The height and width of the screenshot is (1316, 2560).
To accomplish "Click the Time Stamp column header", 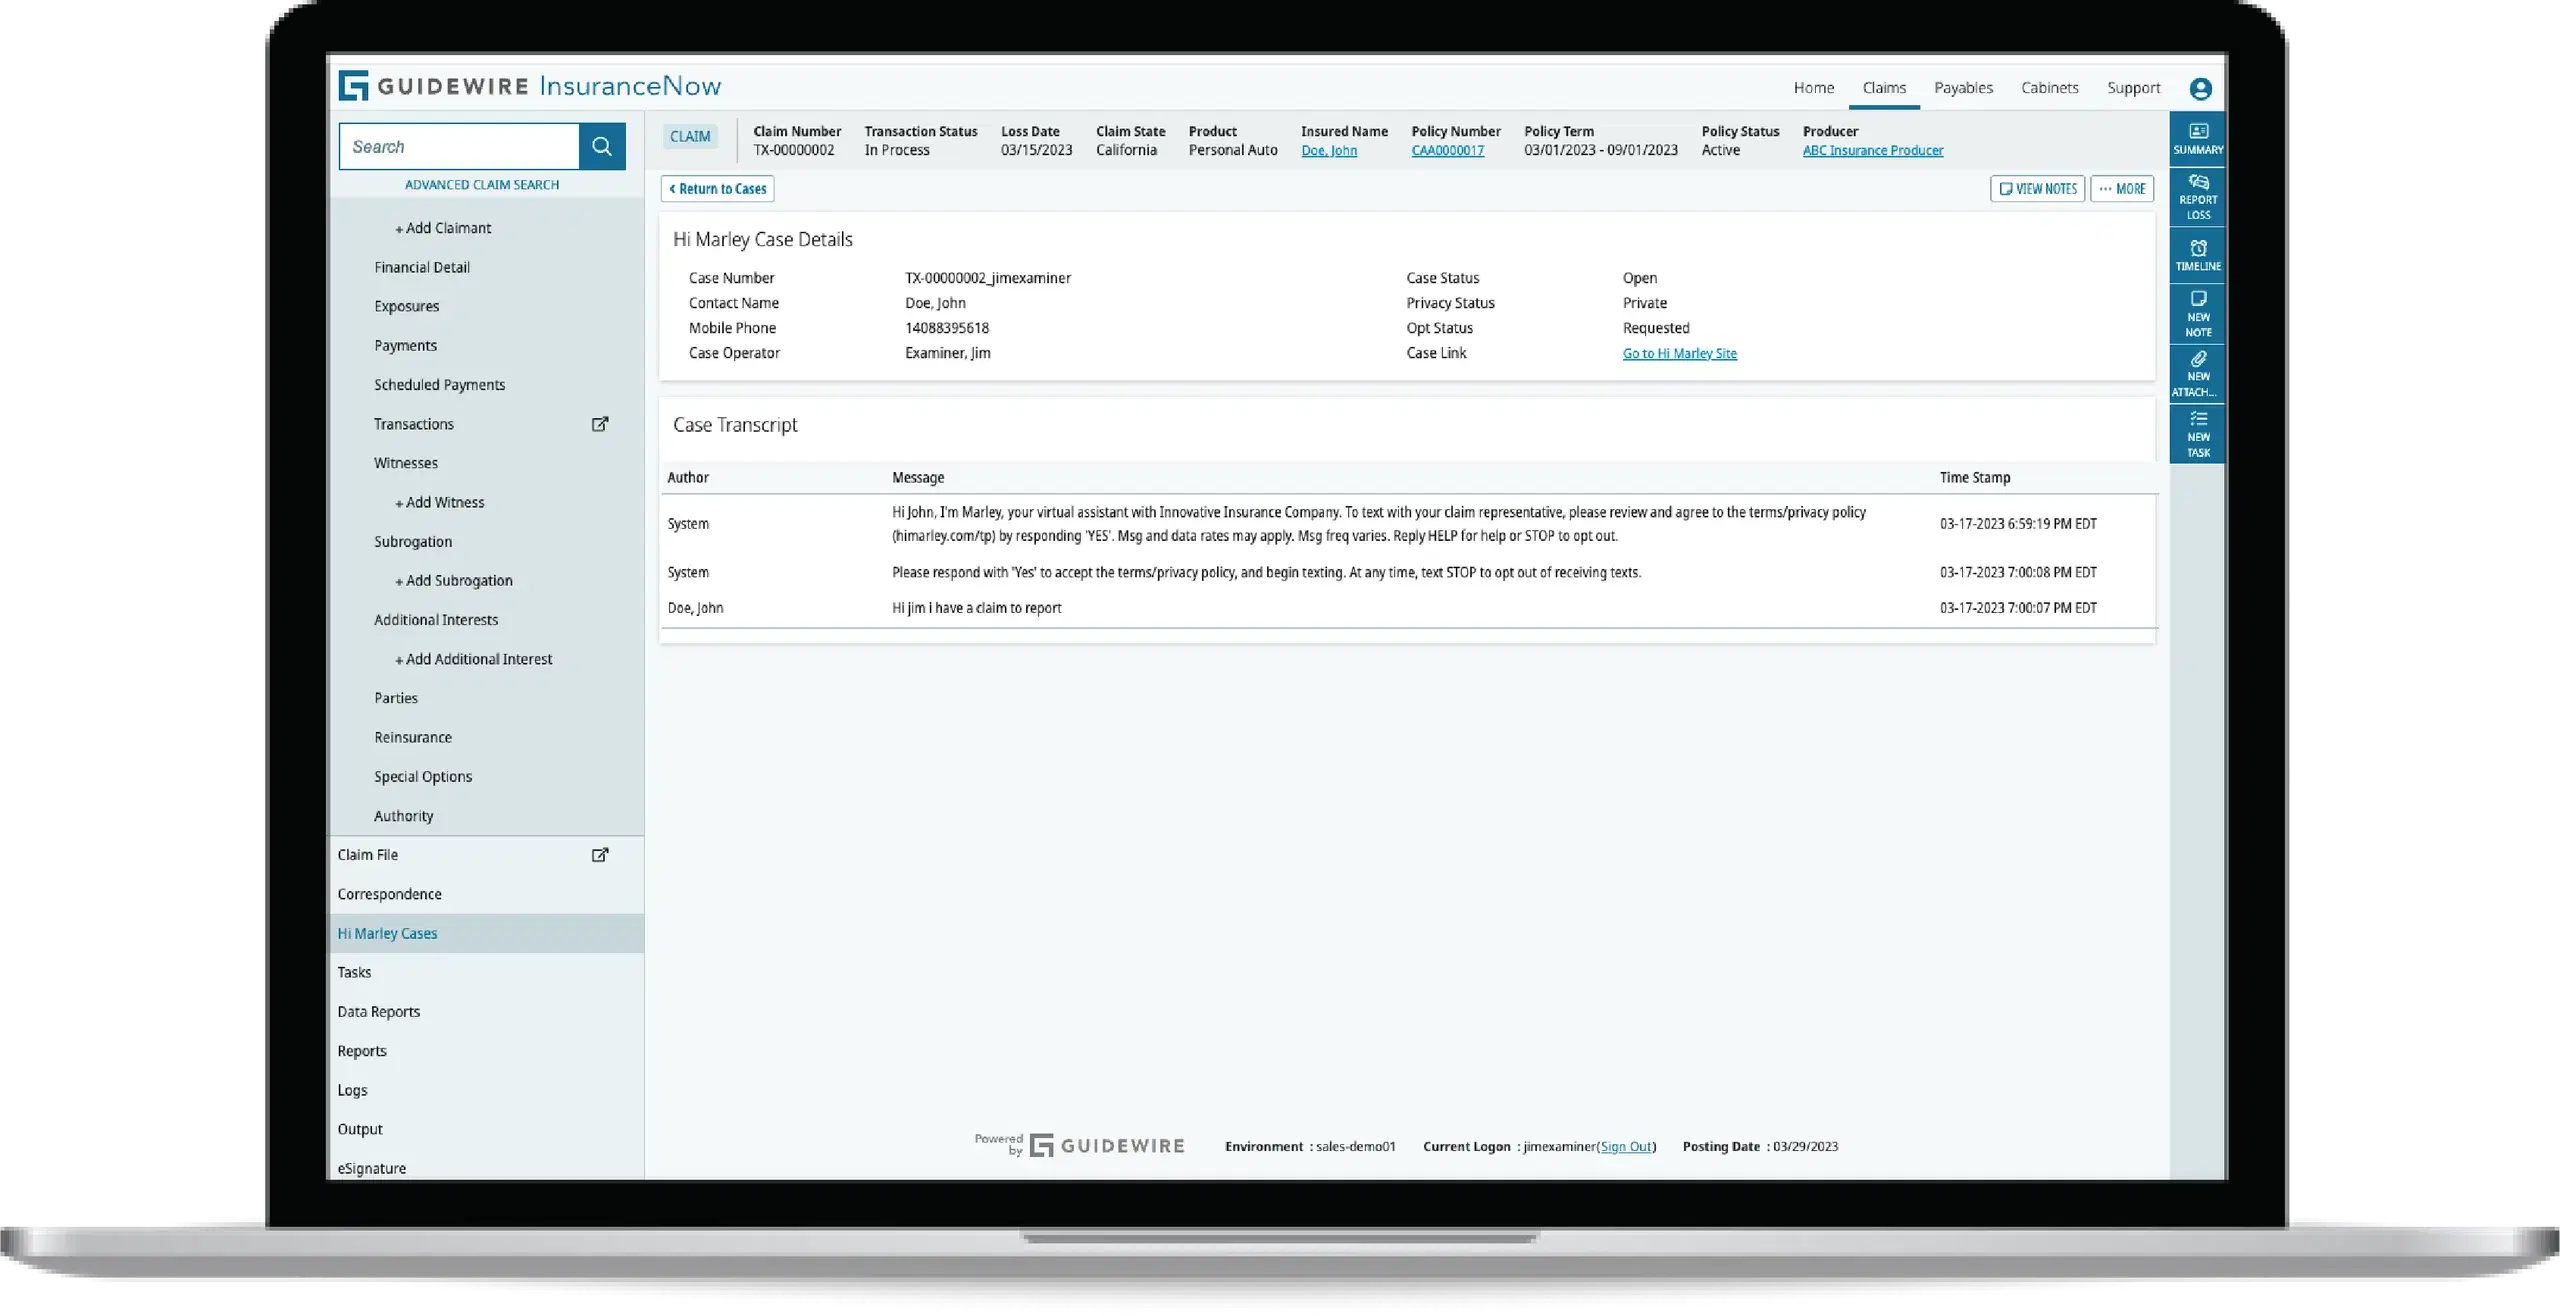I will [1974, 478].
